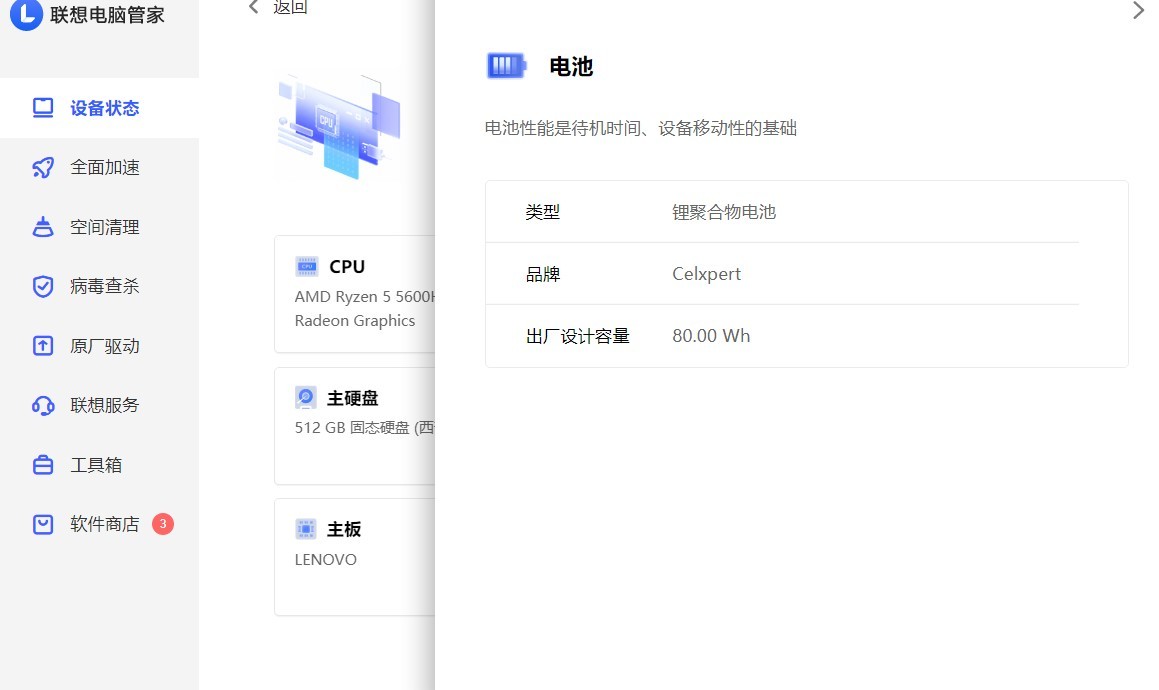Image resolution: width=1159 pixels, height=690 pixels.
Task: Click the 联想电脑管家 app title
Action: (107, 15)
